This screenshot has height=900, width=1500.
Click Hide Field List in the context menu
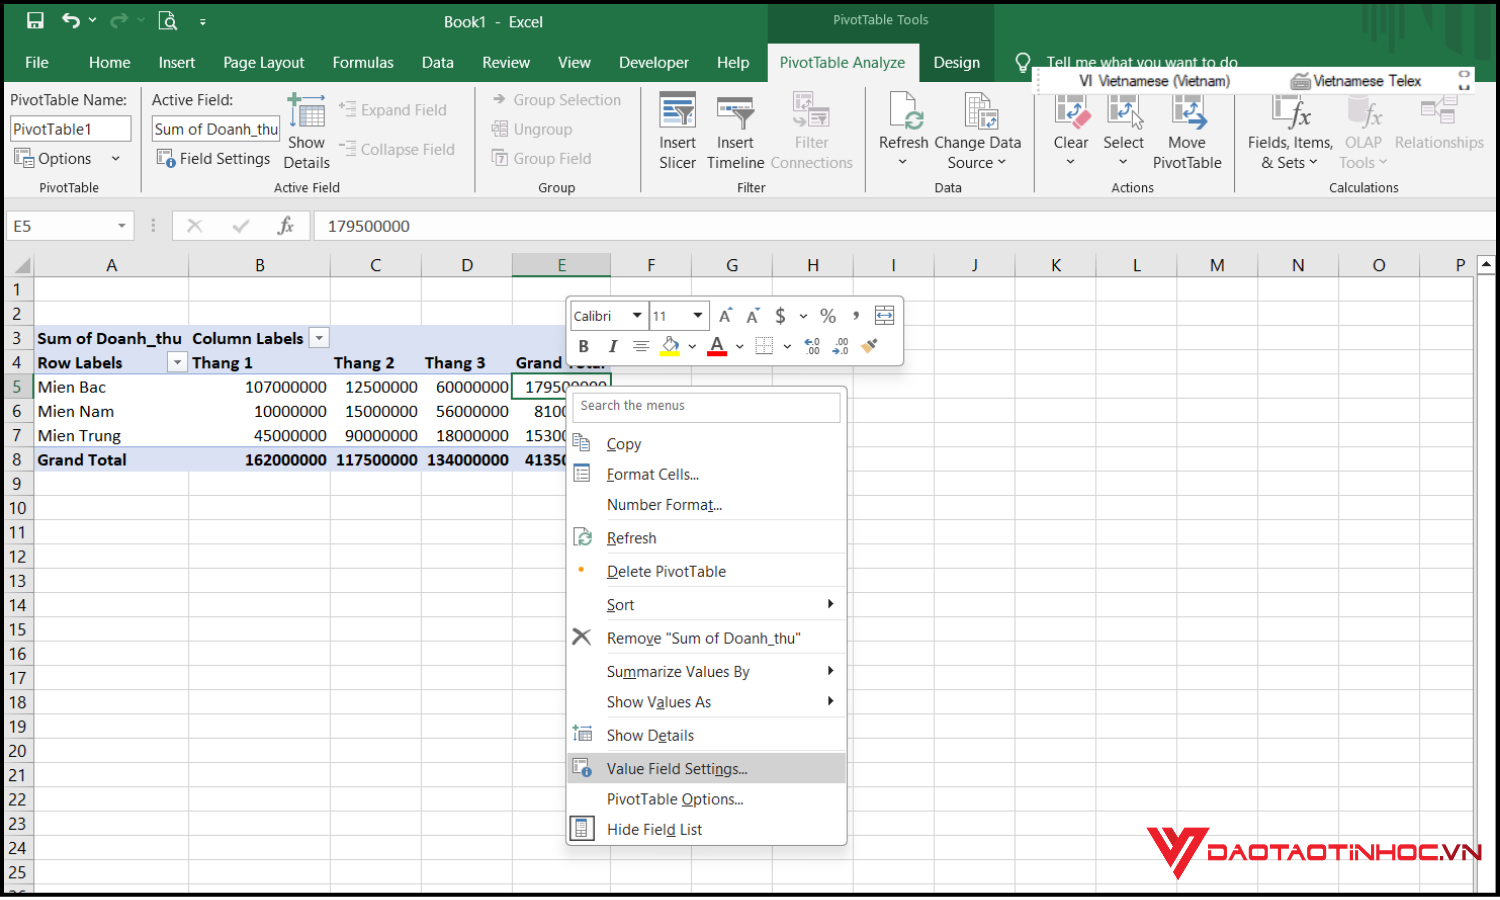pyautogui.click(x=654, y=829)
